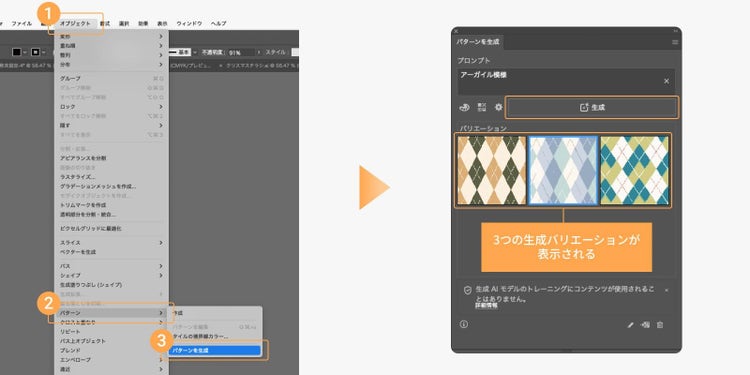The height and width of the screenshot is (375, 750).
Task: Open the 詳細情報 link
Action: (486, 306)
